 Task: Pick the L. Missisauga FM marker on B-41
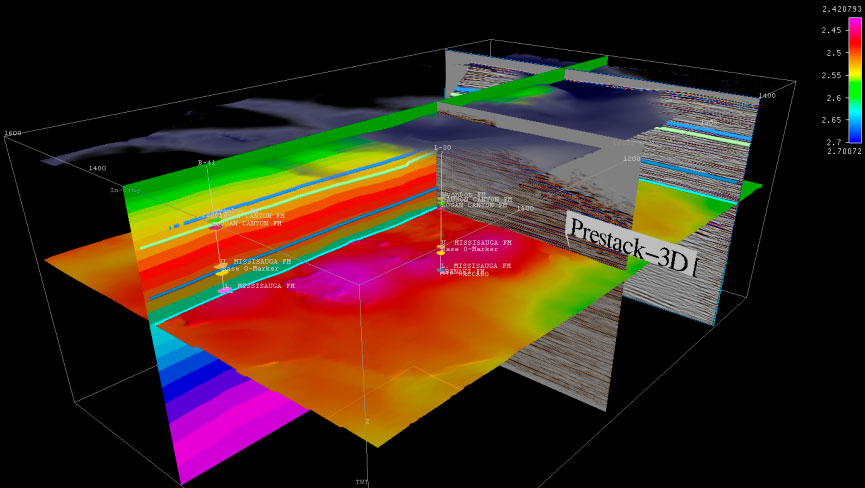tap(226, 288)
